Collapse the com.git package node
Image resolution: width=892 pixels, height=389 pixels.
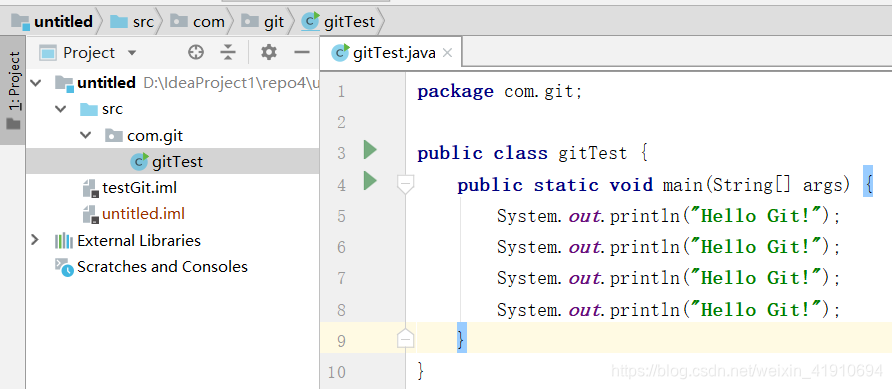coord(86,135)
